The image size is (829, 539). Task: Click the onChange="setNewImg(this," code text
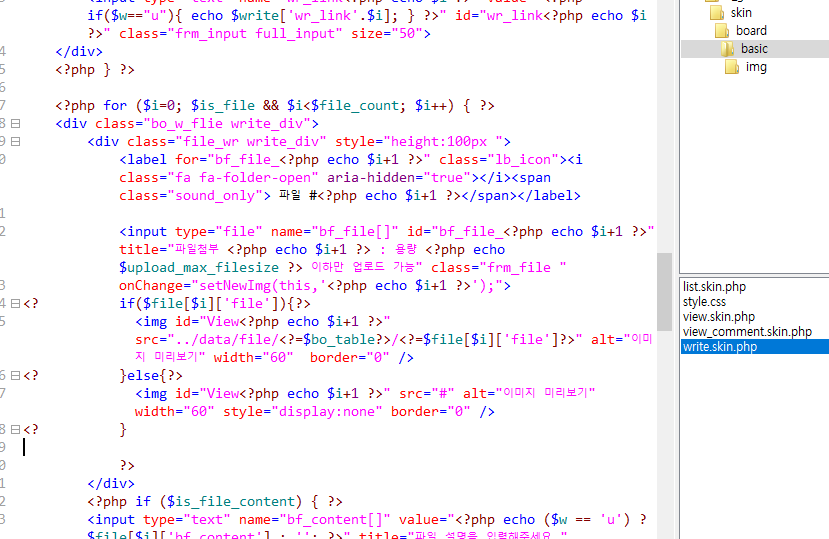pyautogui.click(x=218, y=286)
